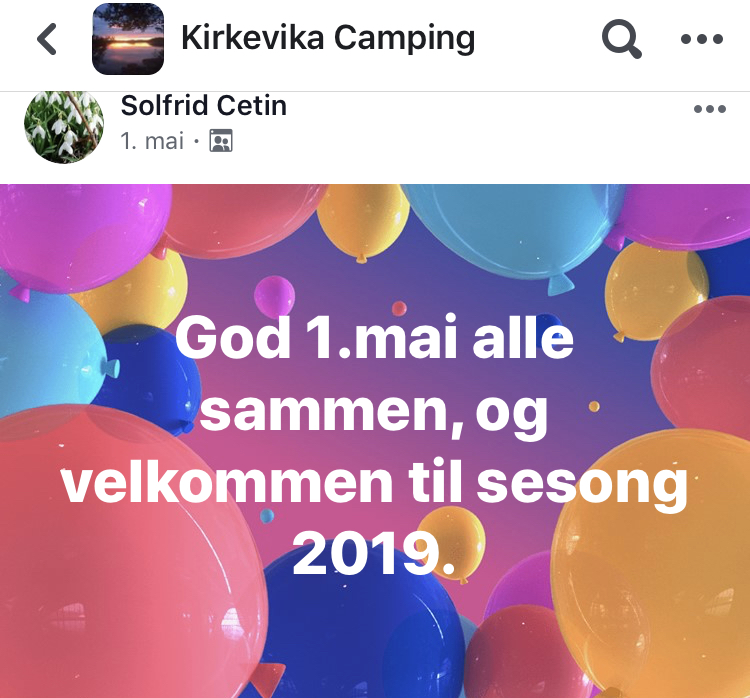Tap the 'velkommen til sesong' text line
This screenshot has height=698, width=750.
(x=375, y=483)
